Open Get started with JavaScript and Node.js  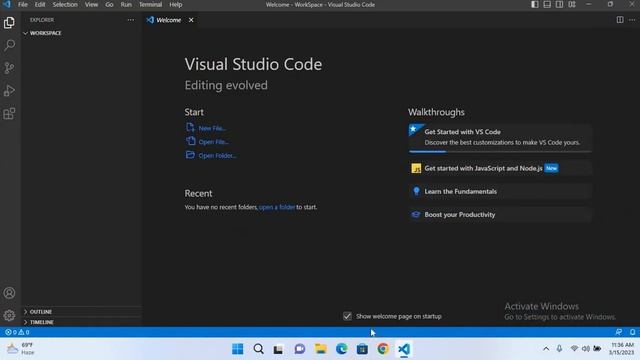pos(500,168)
